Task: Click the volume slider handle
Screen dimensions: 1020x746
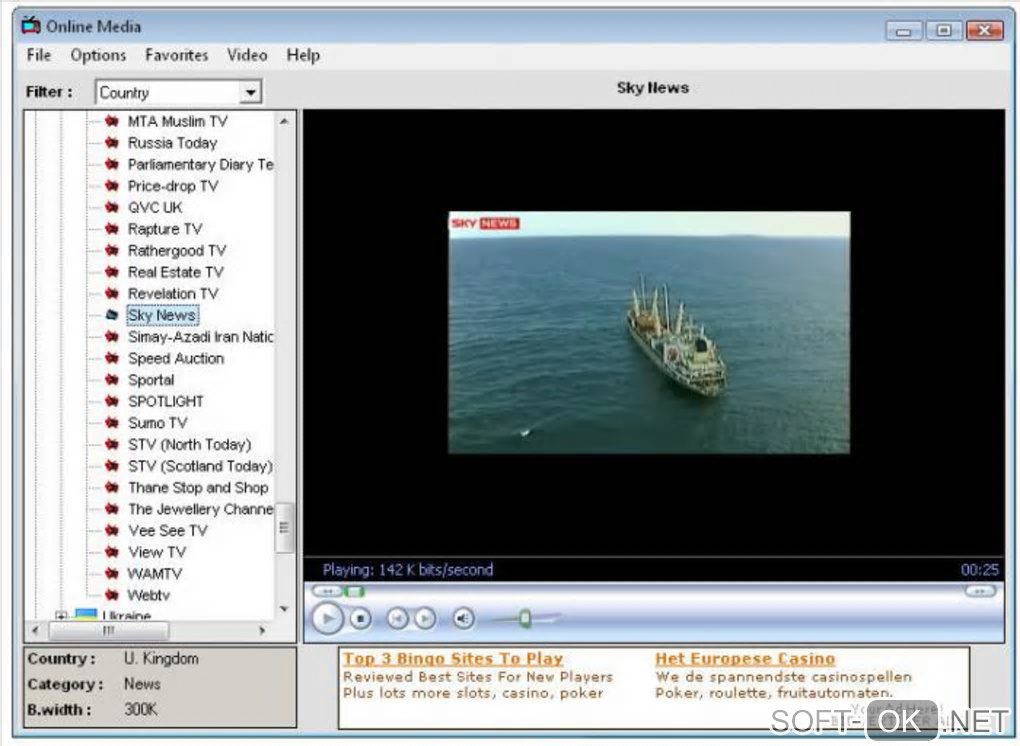Action: pos(524,619)
